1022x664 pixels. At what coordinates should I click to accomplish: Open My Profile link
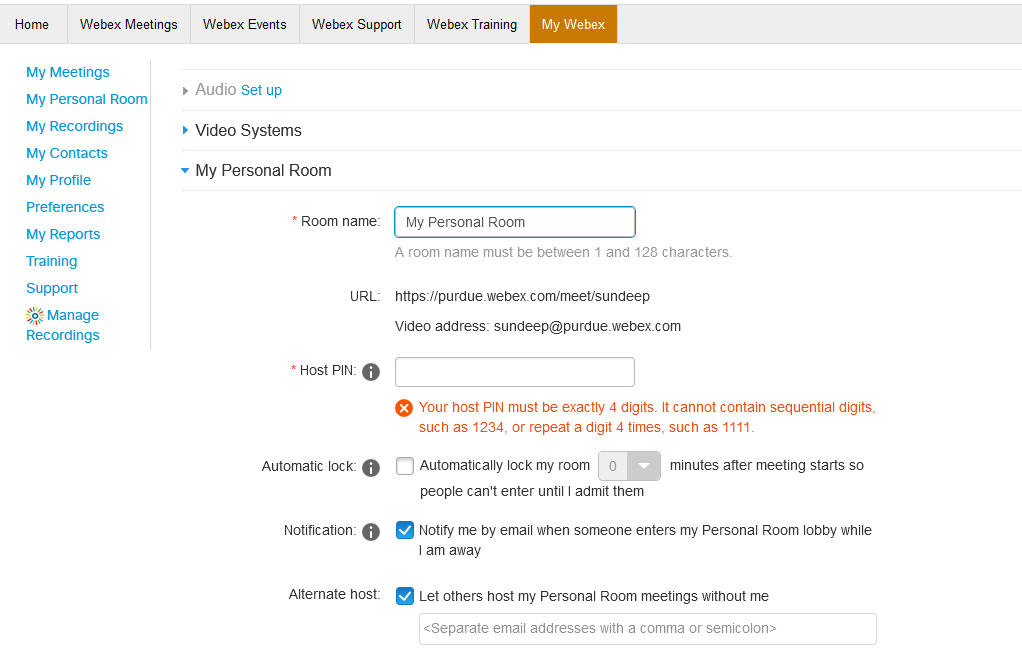click(x=59, y=180)
